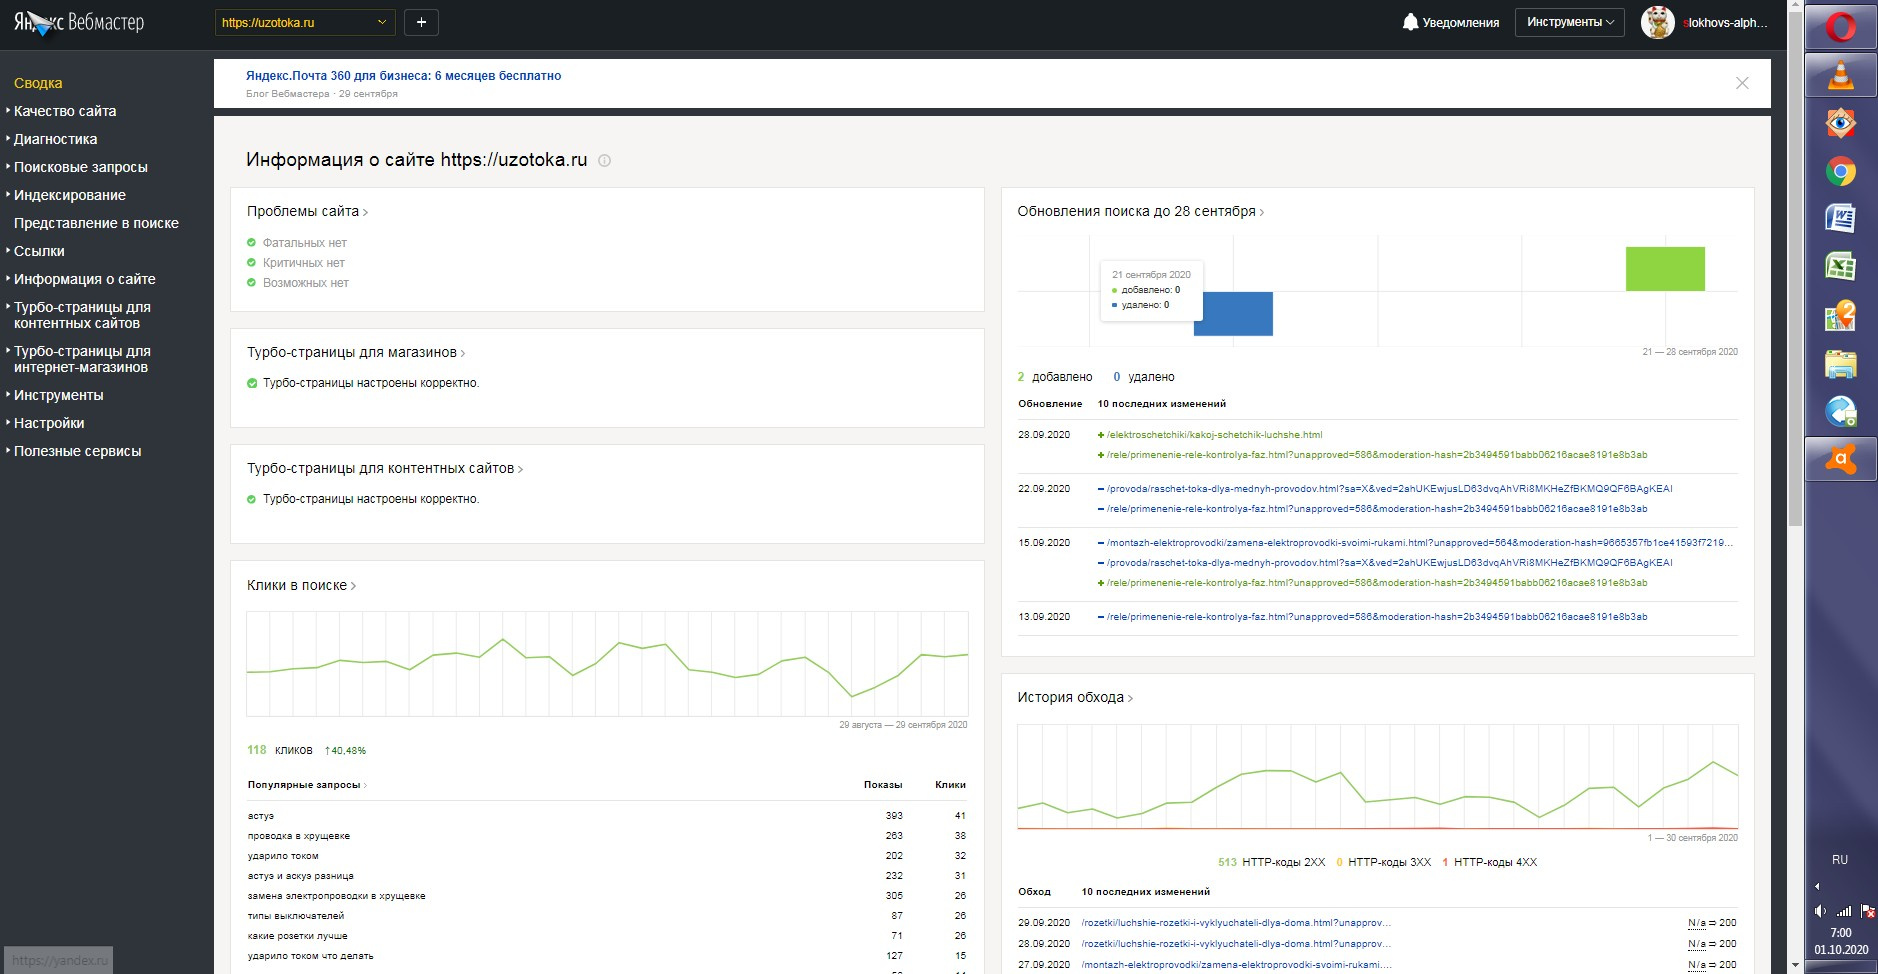Click the user avatar icon
Screen dimensions: 1878x974
[x=1657, y=22]
